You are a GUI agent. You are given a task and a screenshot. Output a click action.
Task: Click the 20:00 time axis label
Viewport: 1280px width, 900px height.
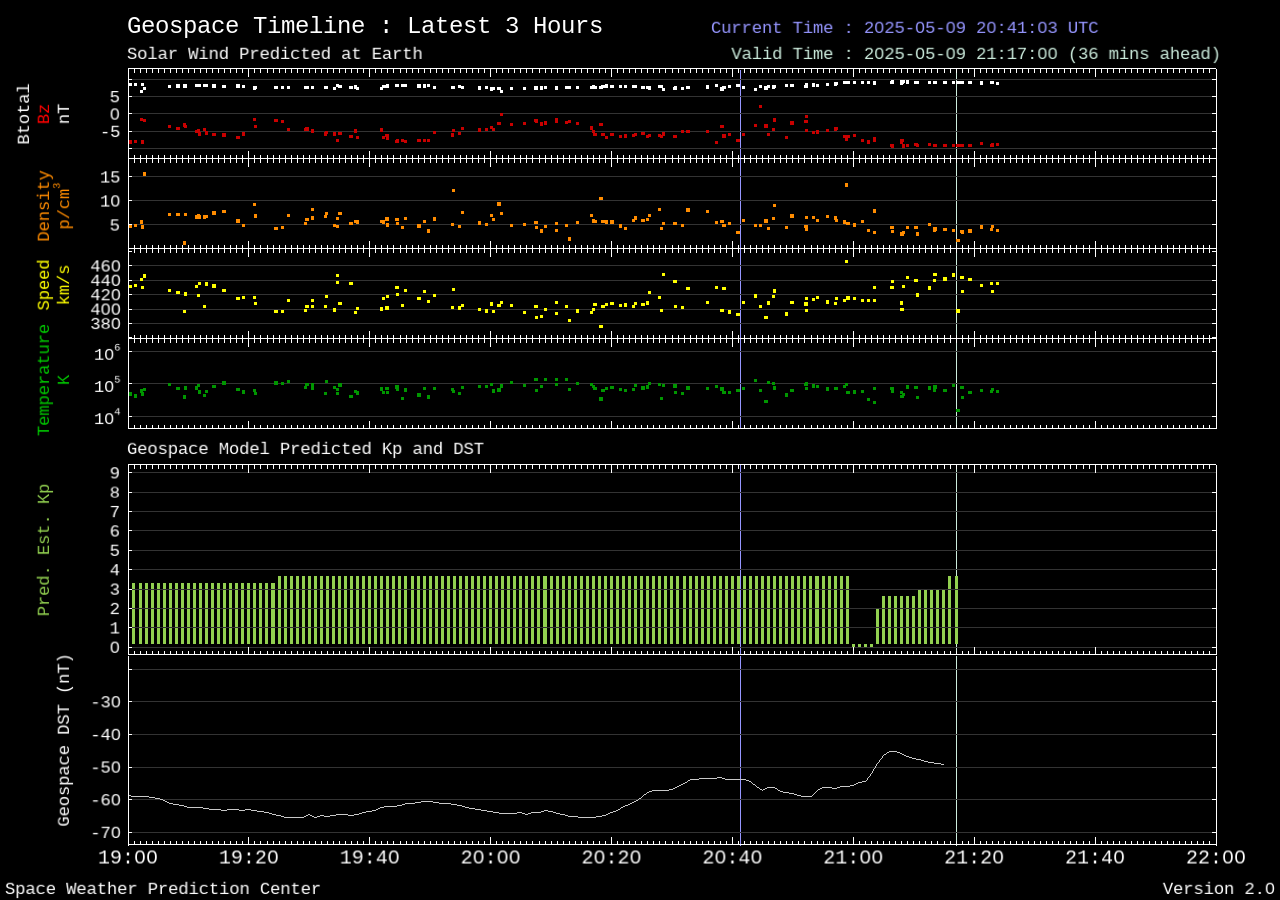pyautogui.click(x=491, y=857)
